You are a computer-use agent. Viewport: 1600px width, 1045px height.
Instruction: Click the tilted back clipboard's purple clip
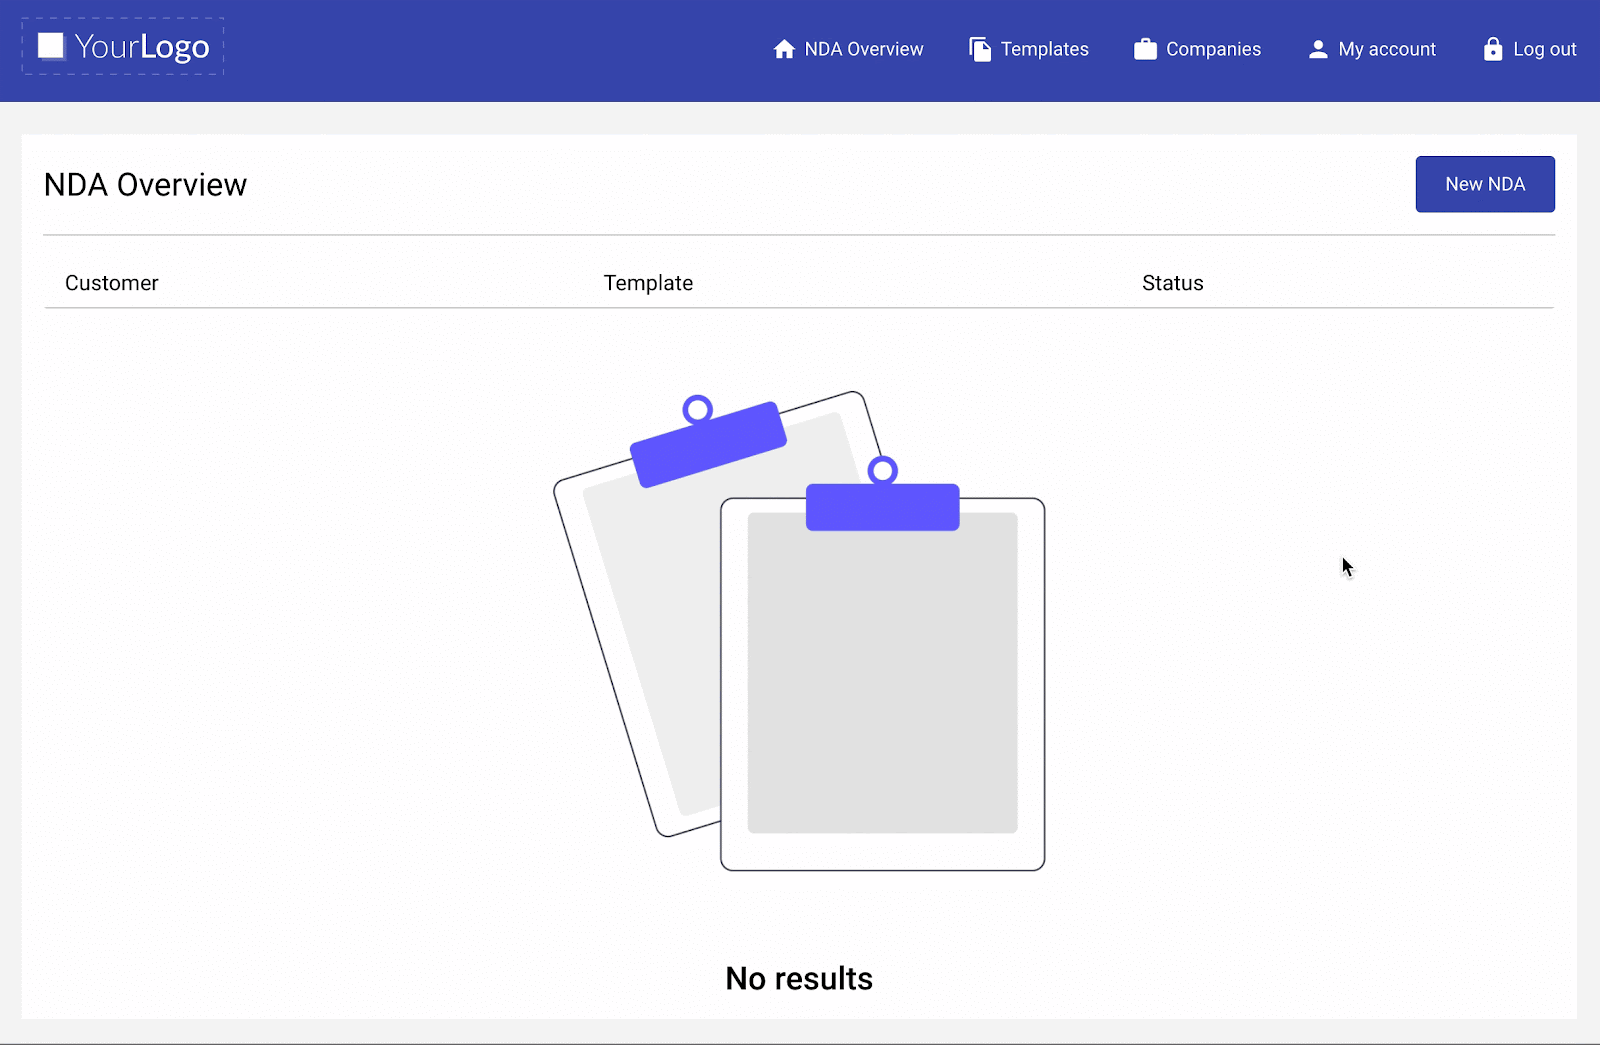click(x=708, y=444)
